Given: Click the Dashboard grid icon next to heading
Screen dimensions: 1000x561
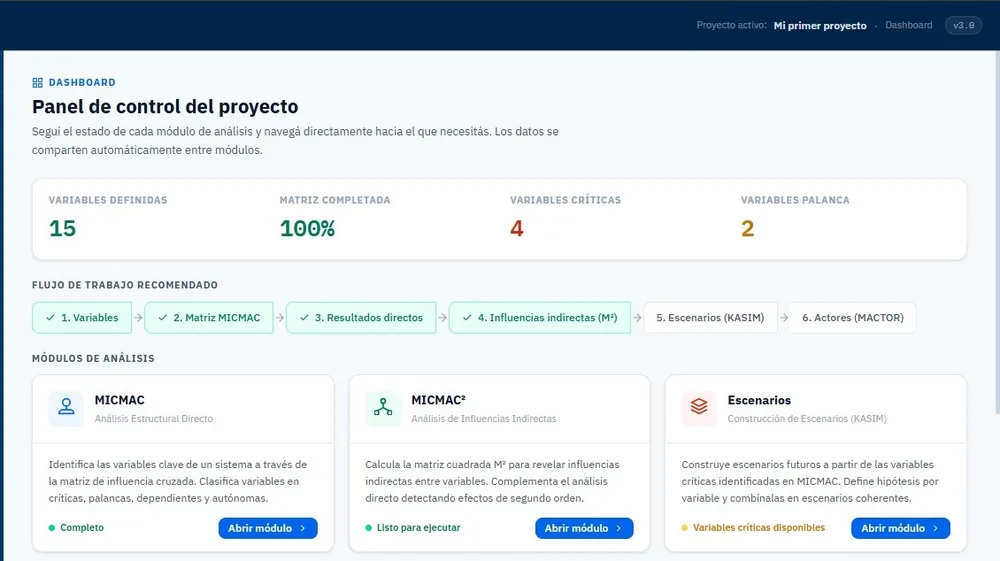Looking at the screenshot, I should pyautogui.click(x=38, y=83).
